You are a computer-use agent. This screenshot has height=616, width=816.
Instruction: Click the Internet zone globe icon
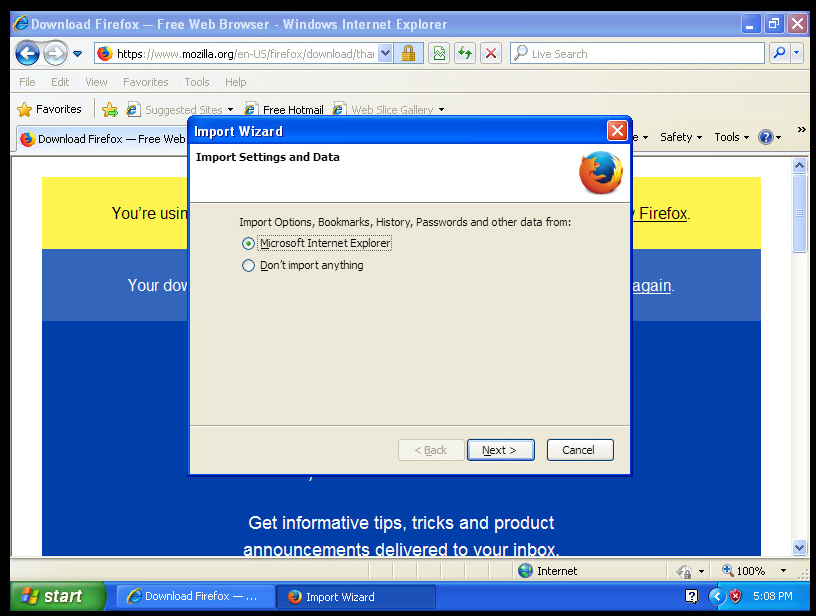[525, 571]
